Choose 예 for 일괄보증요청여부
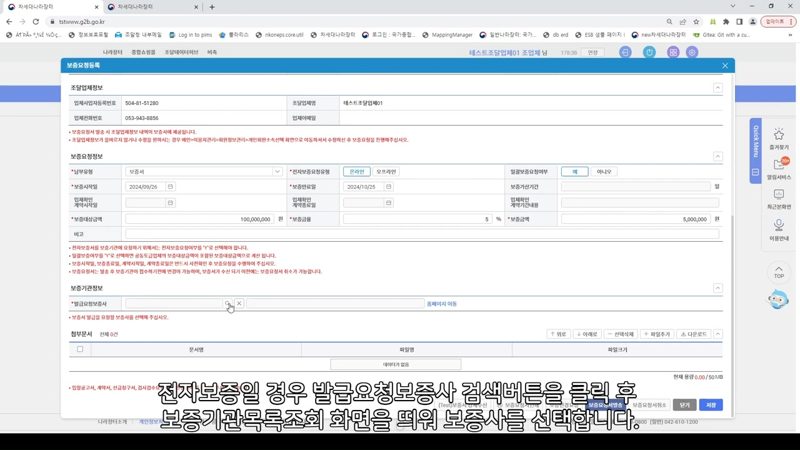 click(x=574, y=171)
